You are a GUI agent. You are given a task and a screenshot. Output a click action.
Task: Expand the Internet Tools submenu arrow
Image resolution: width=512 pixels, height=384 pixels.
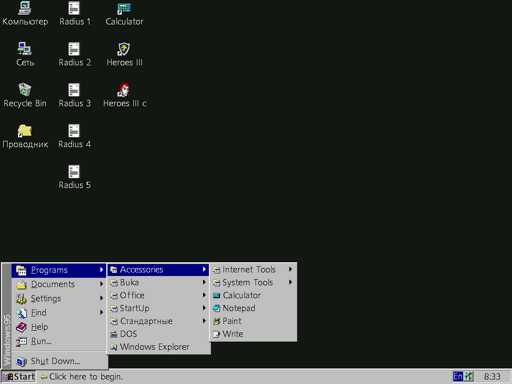[290, 269]
